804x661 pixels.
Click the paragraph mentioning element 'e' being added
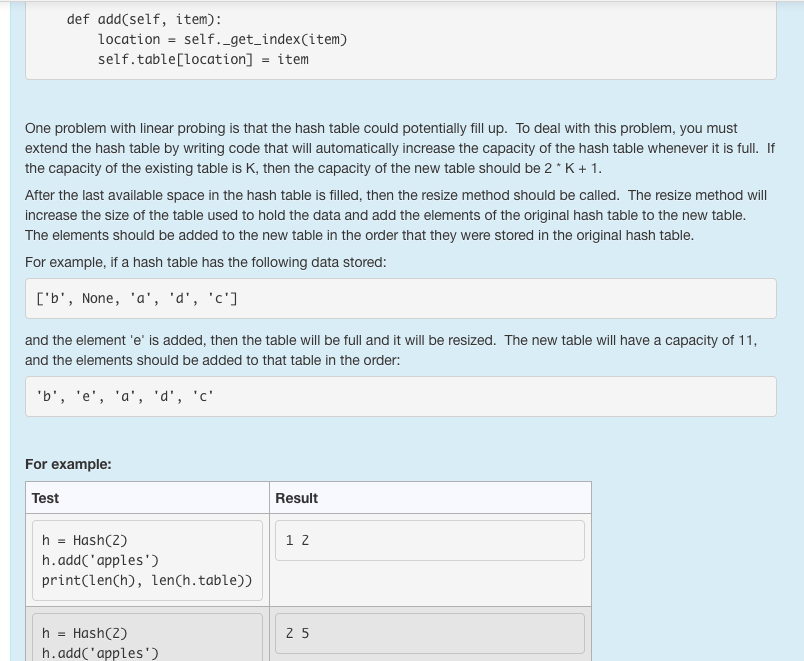(x=400, y=350)
